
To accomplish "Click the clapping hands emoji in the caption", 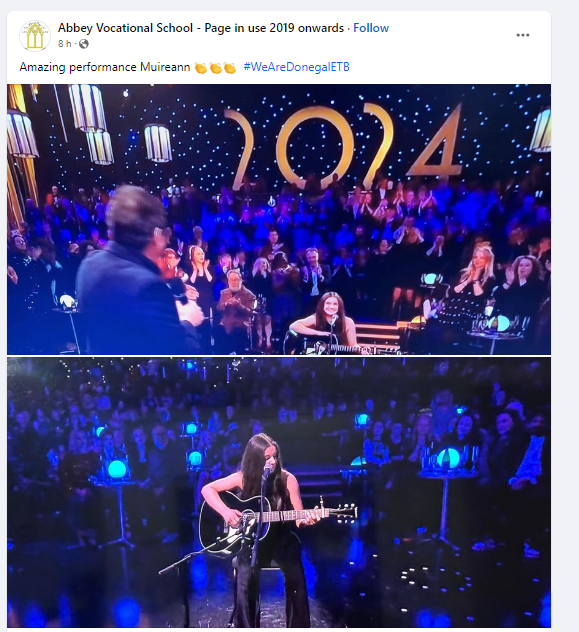I will (x=215, y=68).
